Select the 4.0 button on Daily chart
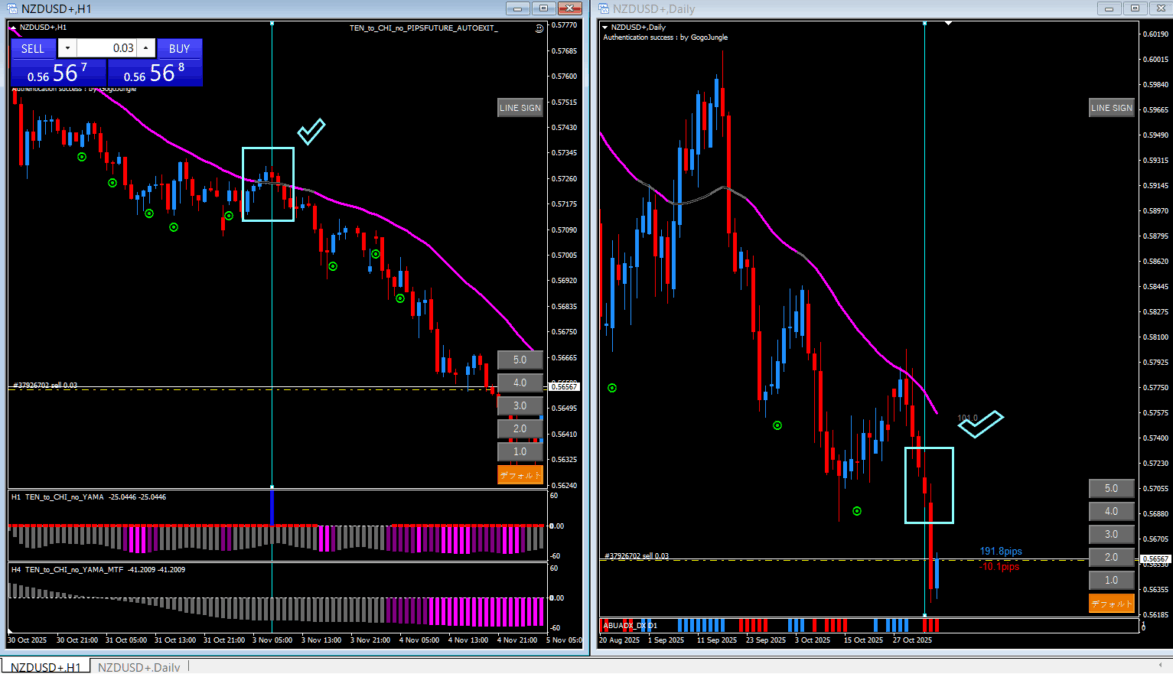Screen dimensions: 1173x674 1111,511
